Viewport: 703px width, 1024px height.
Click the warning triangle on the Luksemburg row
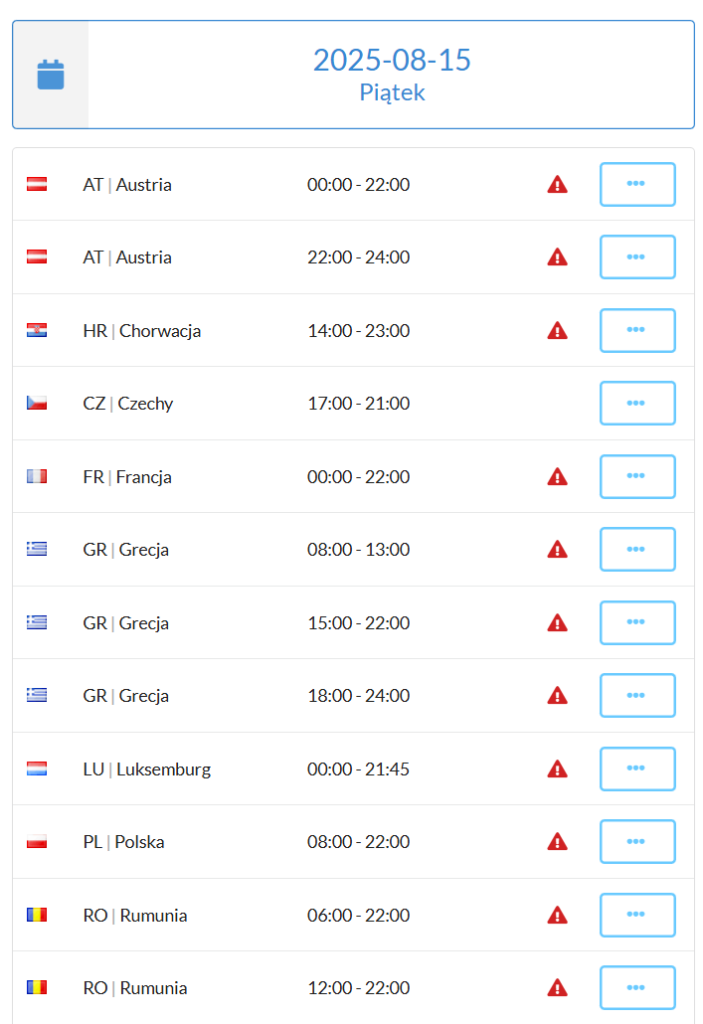[557, 769]
